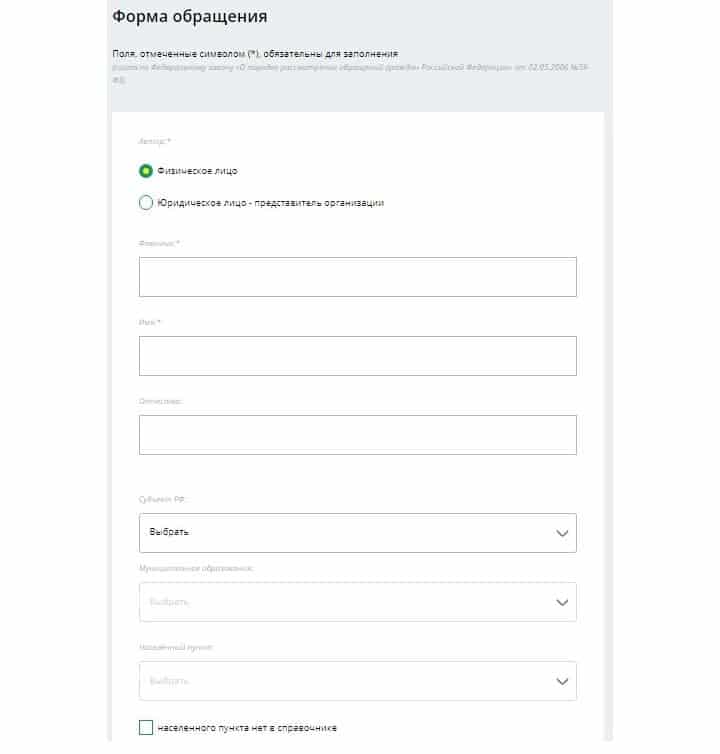Choose "Юридическое лицо" radio option
The height and width of the screenshot is (754, 720).
point(146,203)
